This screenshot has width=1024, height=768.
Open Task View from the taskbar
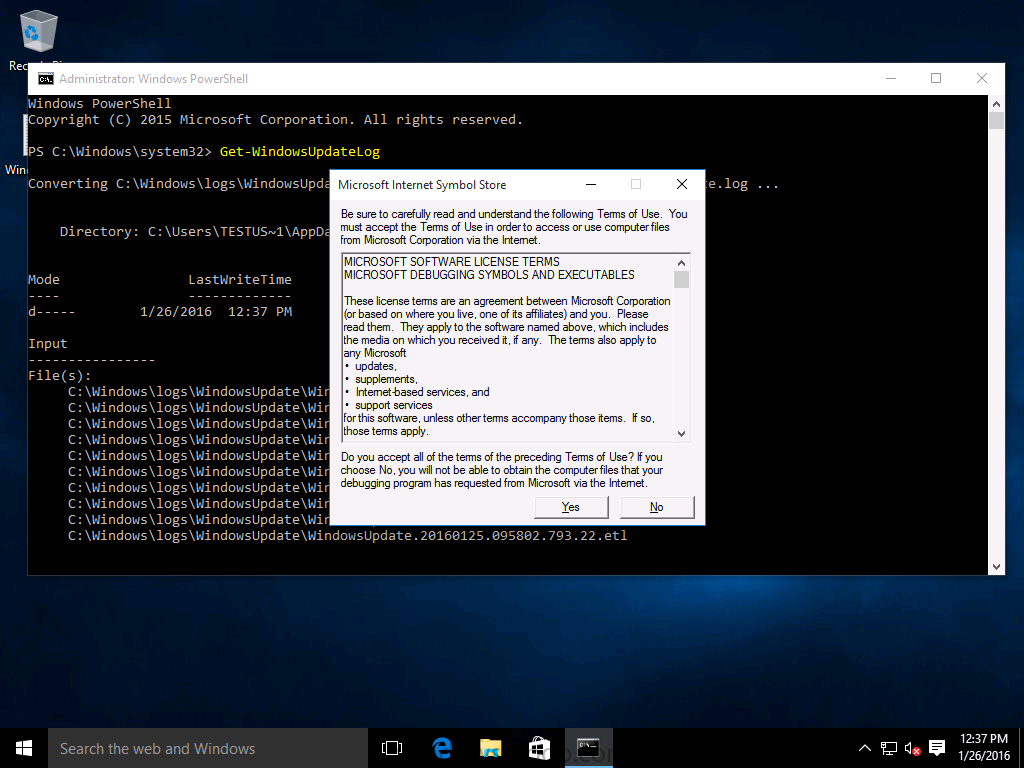coord(392,748)
